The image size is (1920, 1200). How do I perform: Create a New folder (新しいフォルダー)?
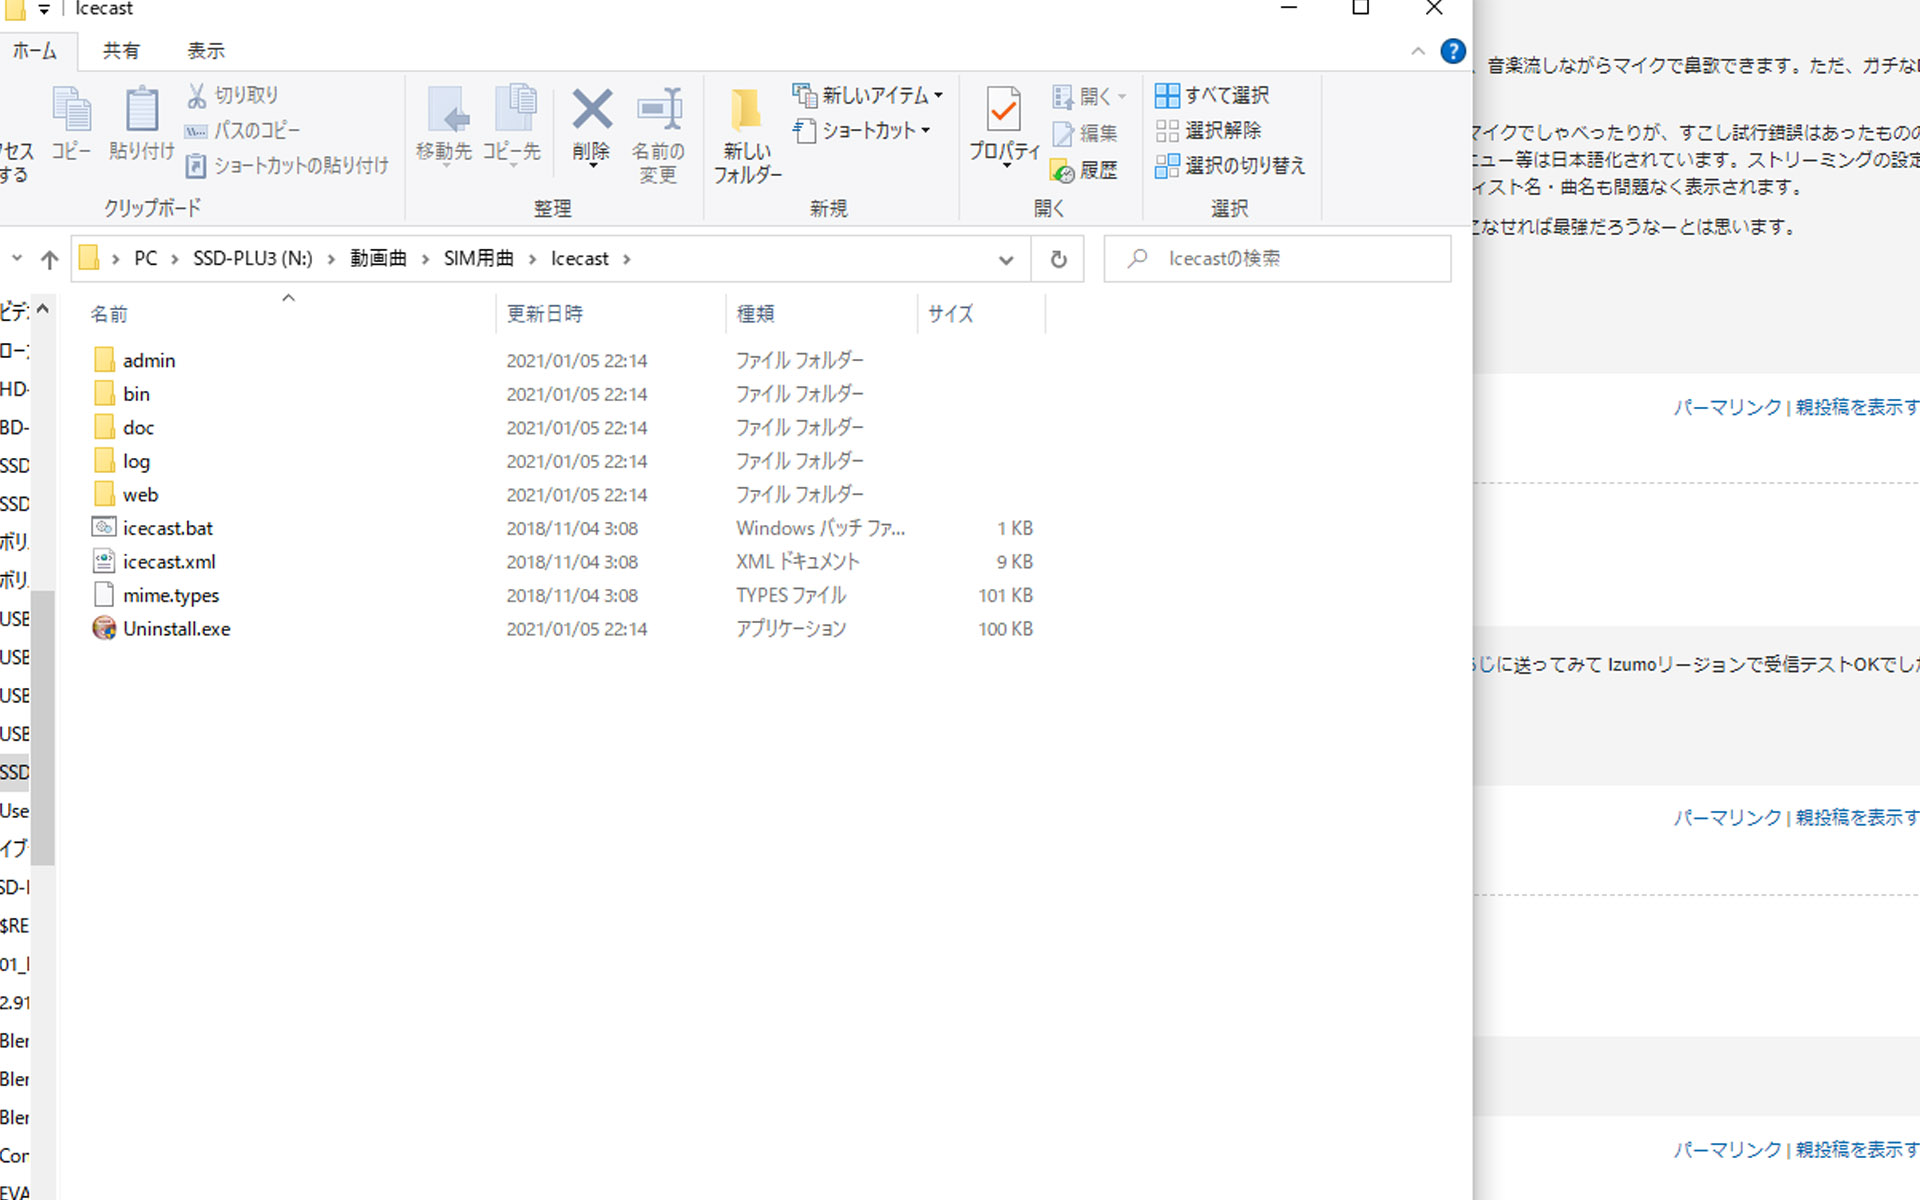coord(748,135)
